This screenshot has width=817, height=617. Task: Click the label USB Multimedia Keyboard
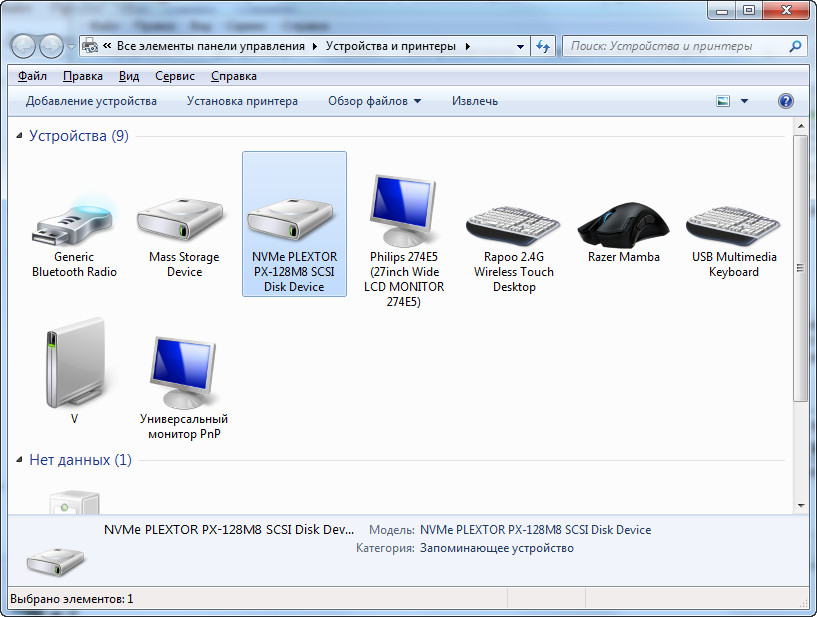pyautogui.click(x=734, y=264)
